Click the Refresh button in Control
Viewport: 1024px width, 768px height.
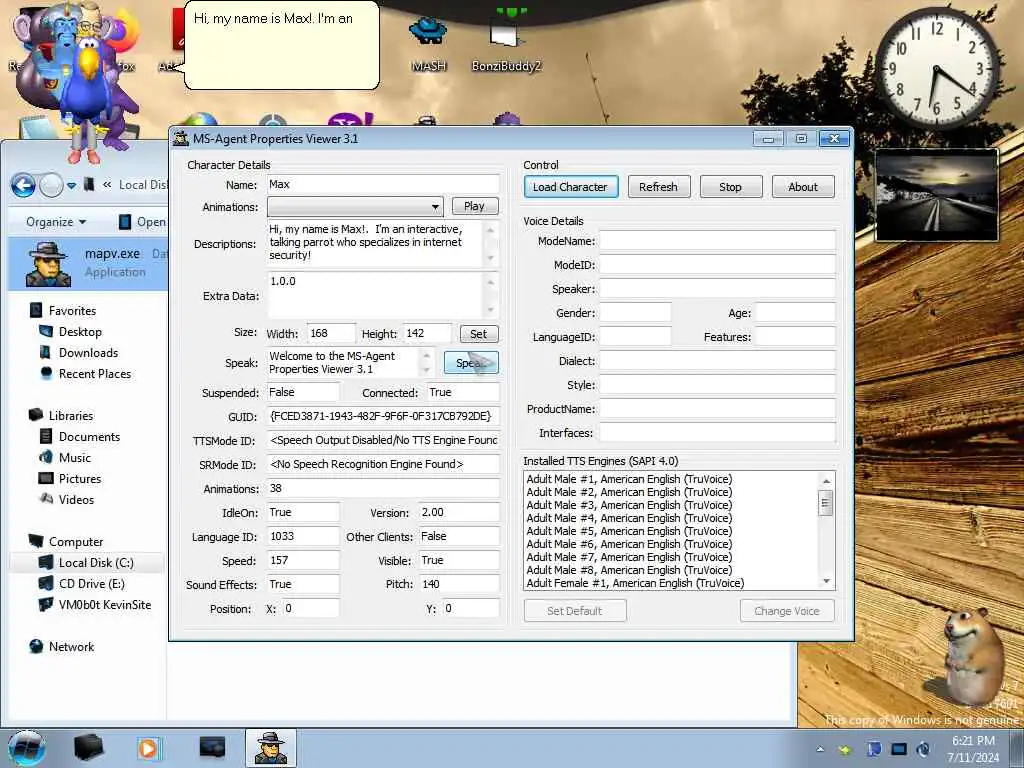(658, 187)
